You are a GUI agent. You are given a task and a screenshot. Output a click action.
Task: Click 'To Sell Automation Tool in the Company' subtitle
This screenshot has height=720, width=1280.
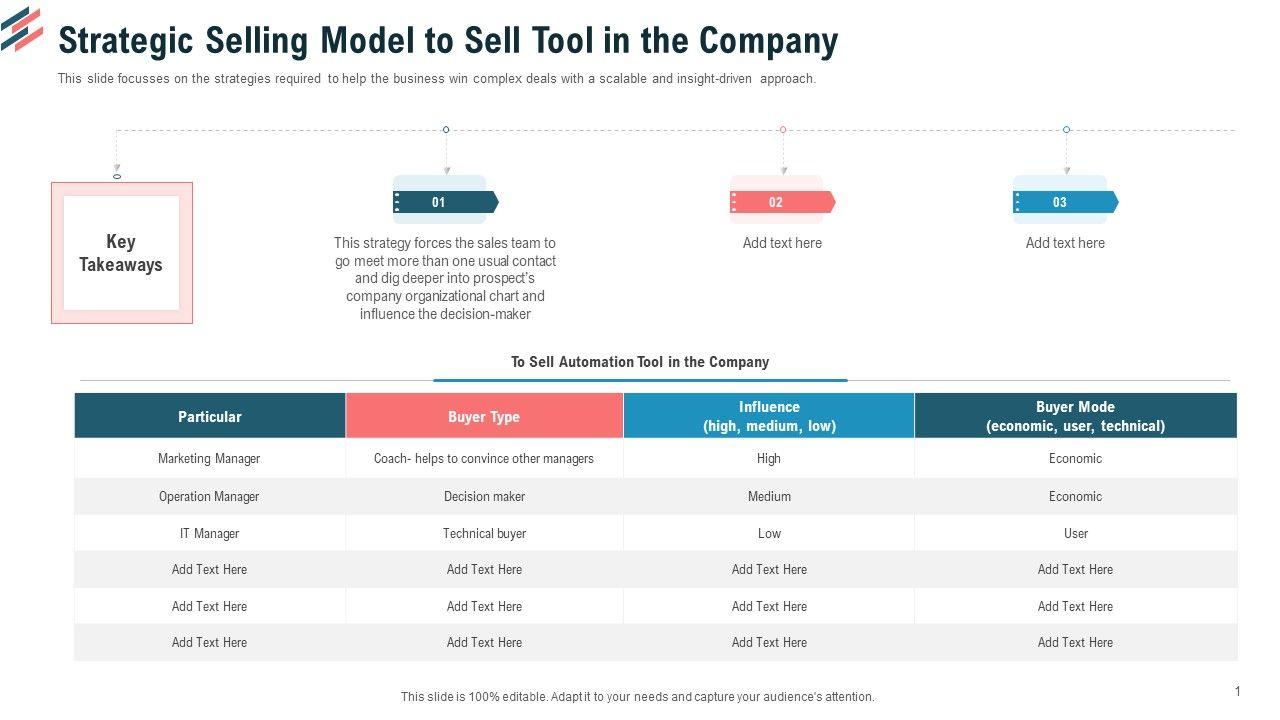(640, 362)
